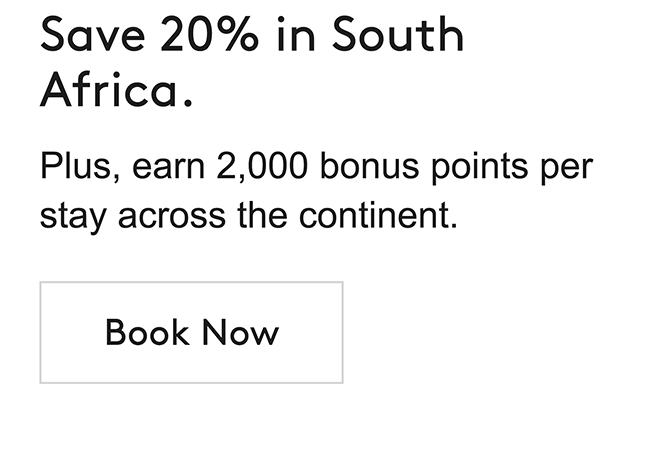Click the "2,000" number in the paragraph
660x460 pixels.
[x=261, y=166]
